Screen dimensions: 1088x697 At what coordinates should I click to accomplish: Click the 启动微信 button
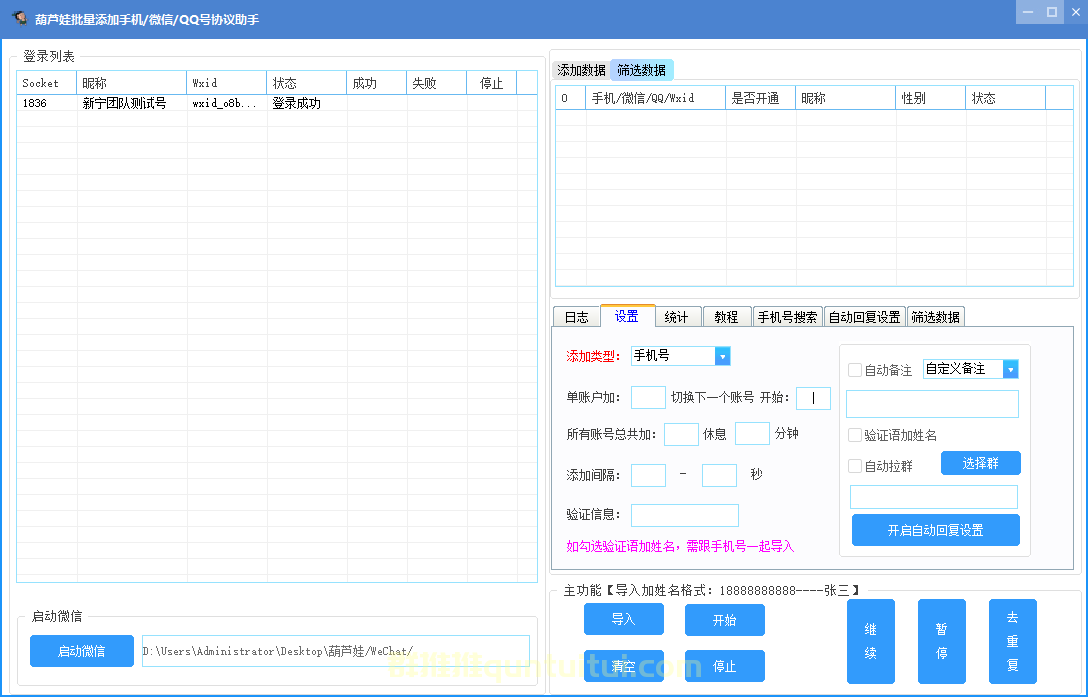click(82, 651)
